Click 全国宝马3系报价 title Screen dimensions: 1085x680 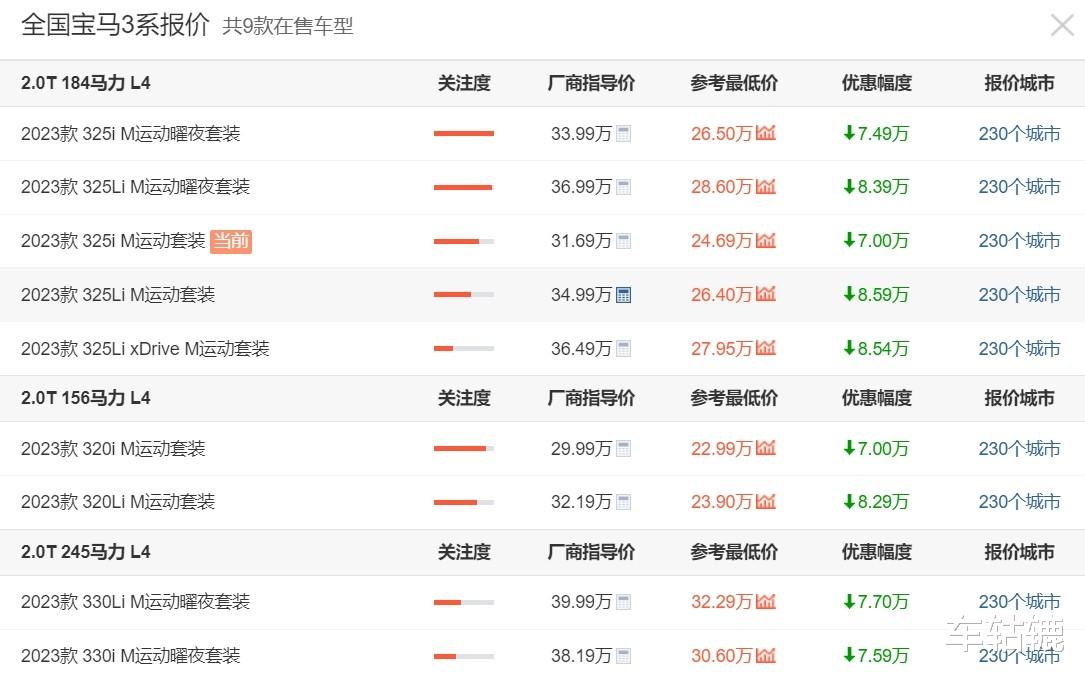pos(116,25)
